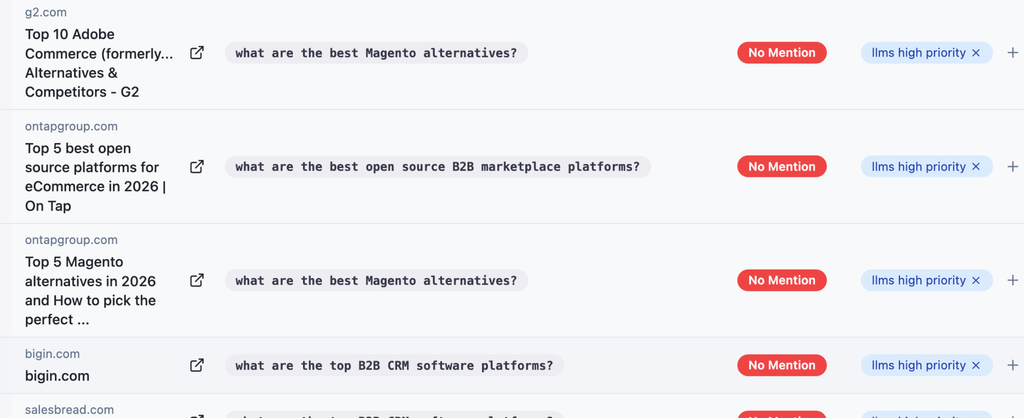Open Top 10 Adobe Commerce Alternatives title

(x=99, y=63)
